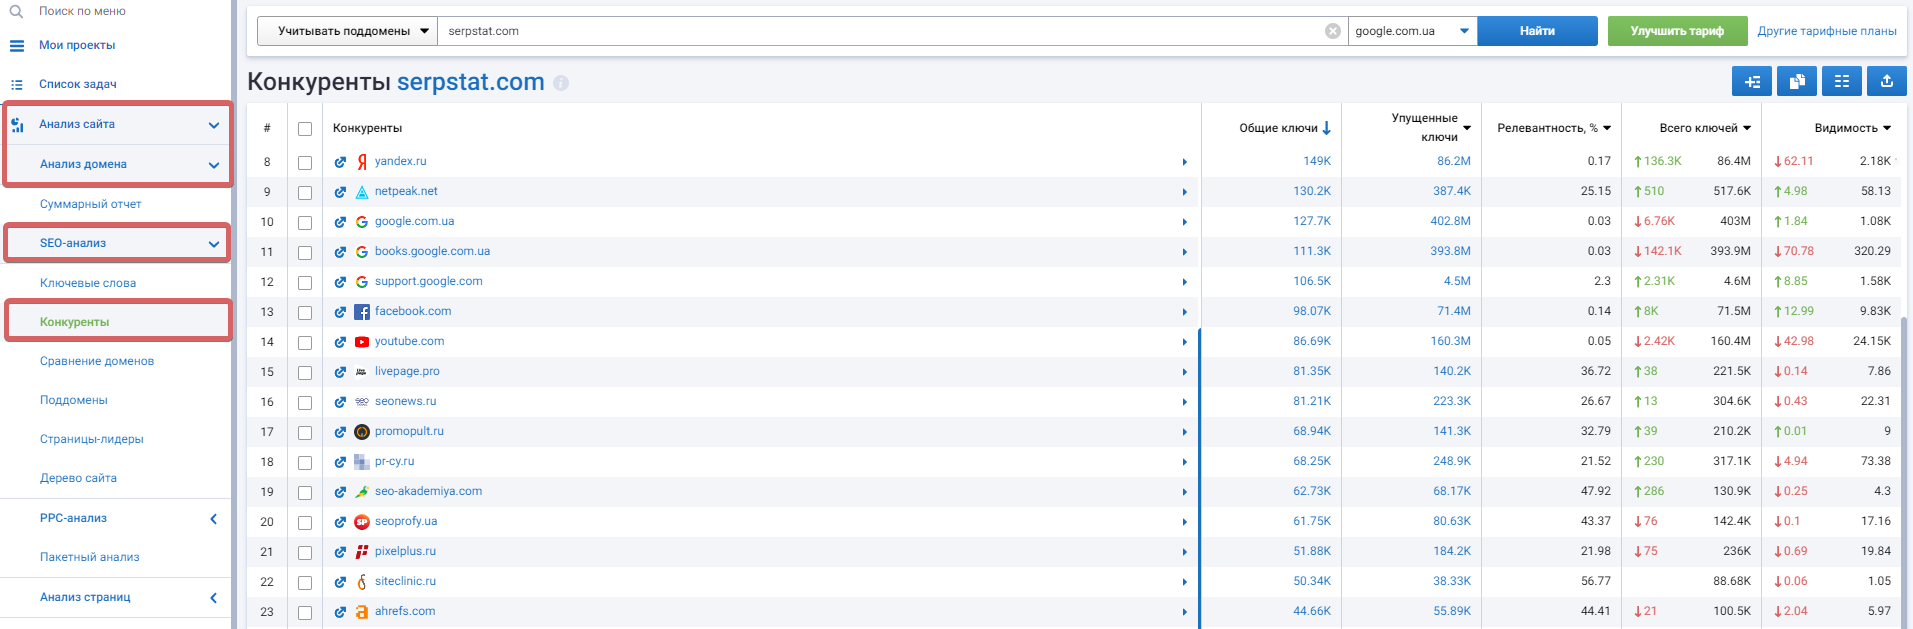The height and width of the screenshot is (629, 1913).
Task: Check the select-all checkbox in table header
Action: point(305,129)
